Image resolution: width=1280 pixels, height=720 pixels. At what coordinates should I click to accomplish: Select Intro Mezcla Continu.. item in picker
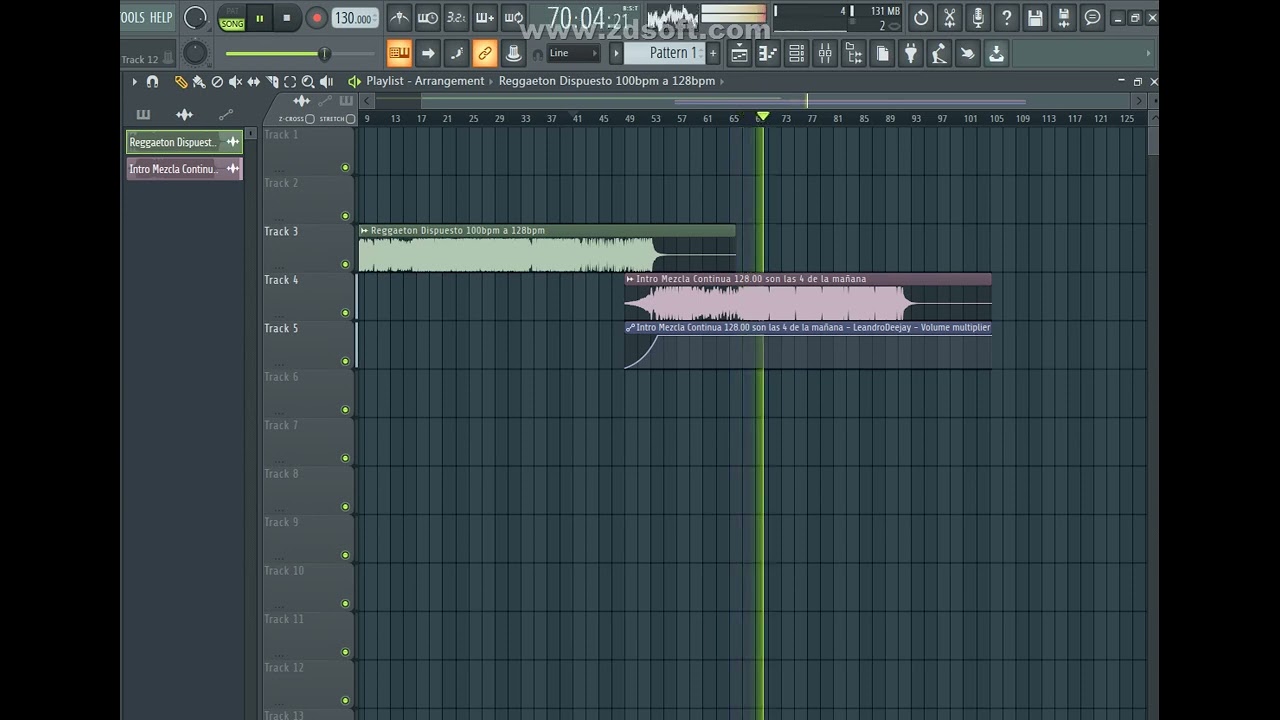(x=184, y=169)
